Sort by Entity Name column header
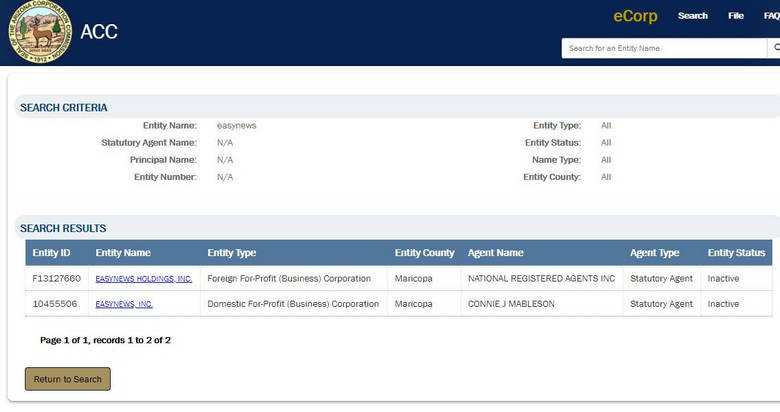Screen dimensions: 780x412 click(123, 253)
